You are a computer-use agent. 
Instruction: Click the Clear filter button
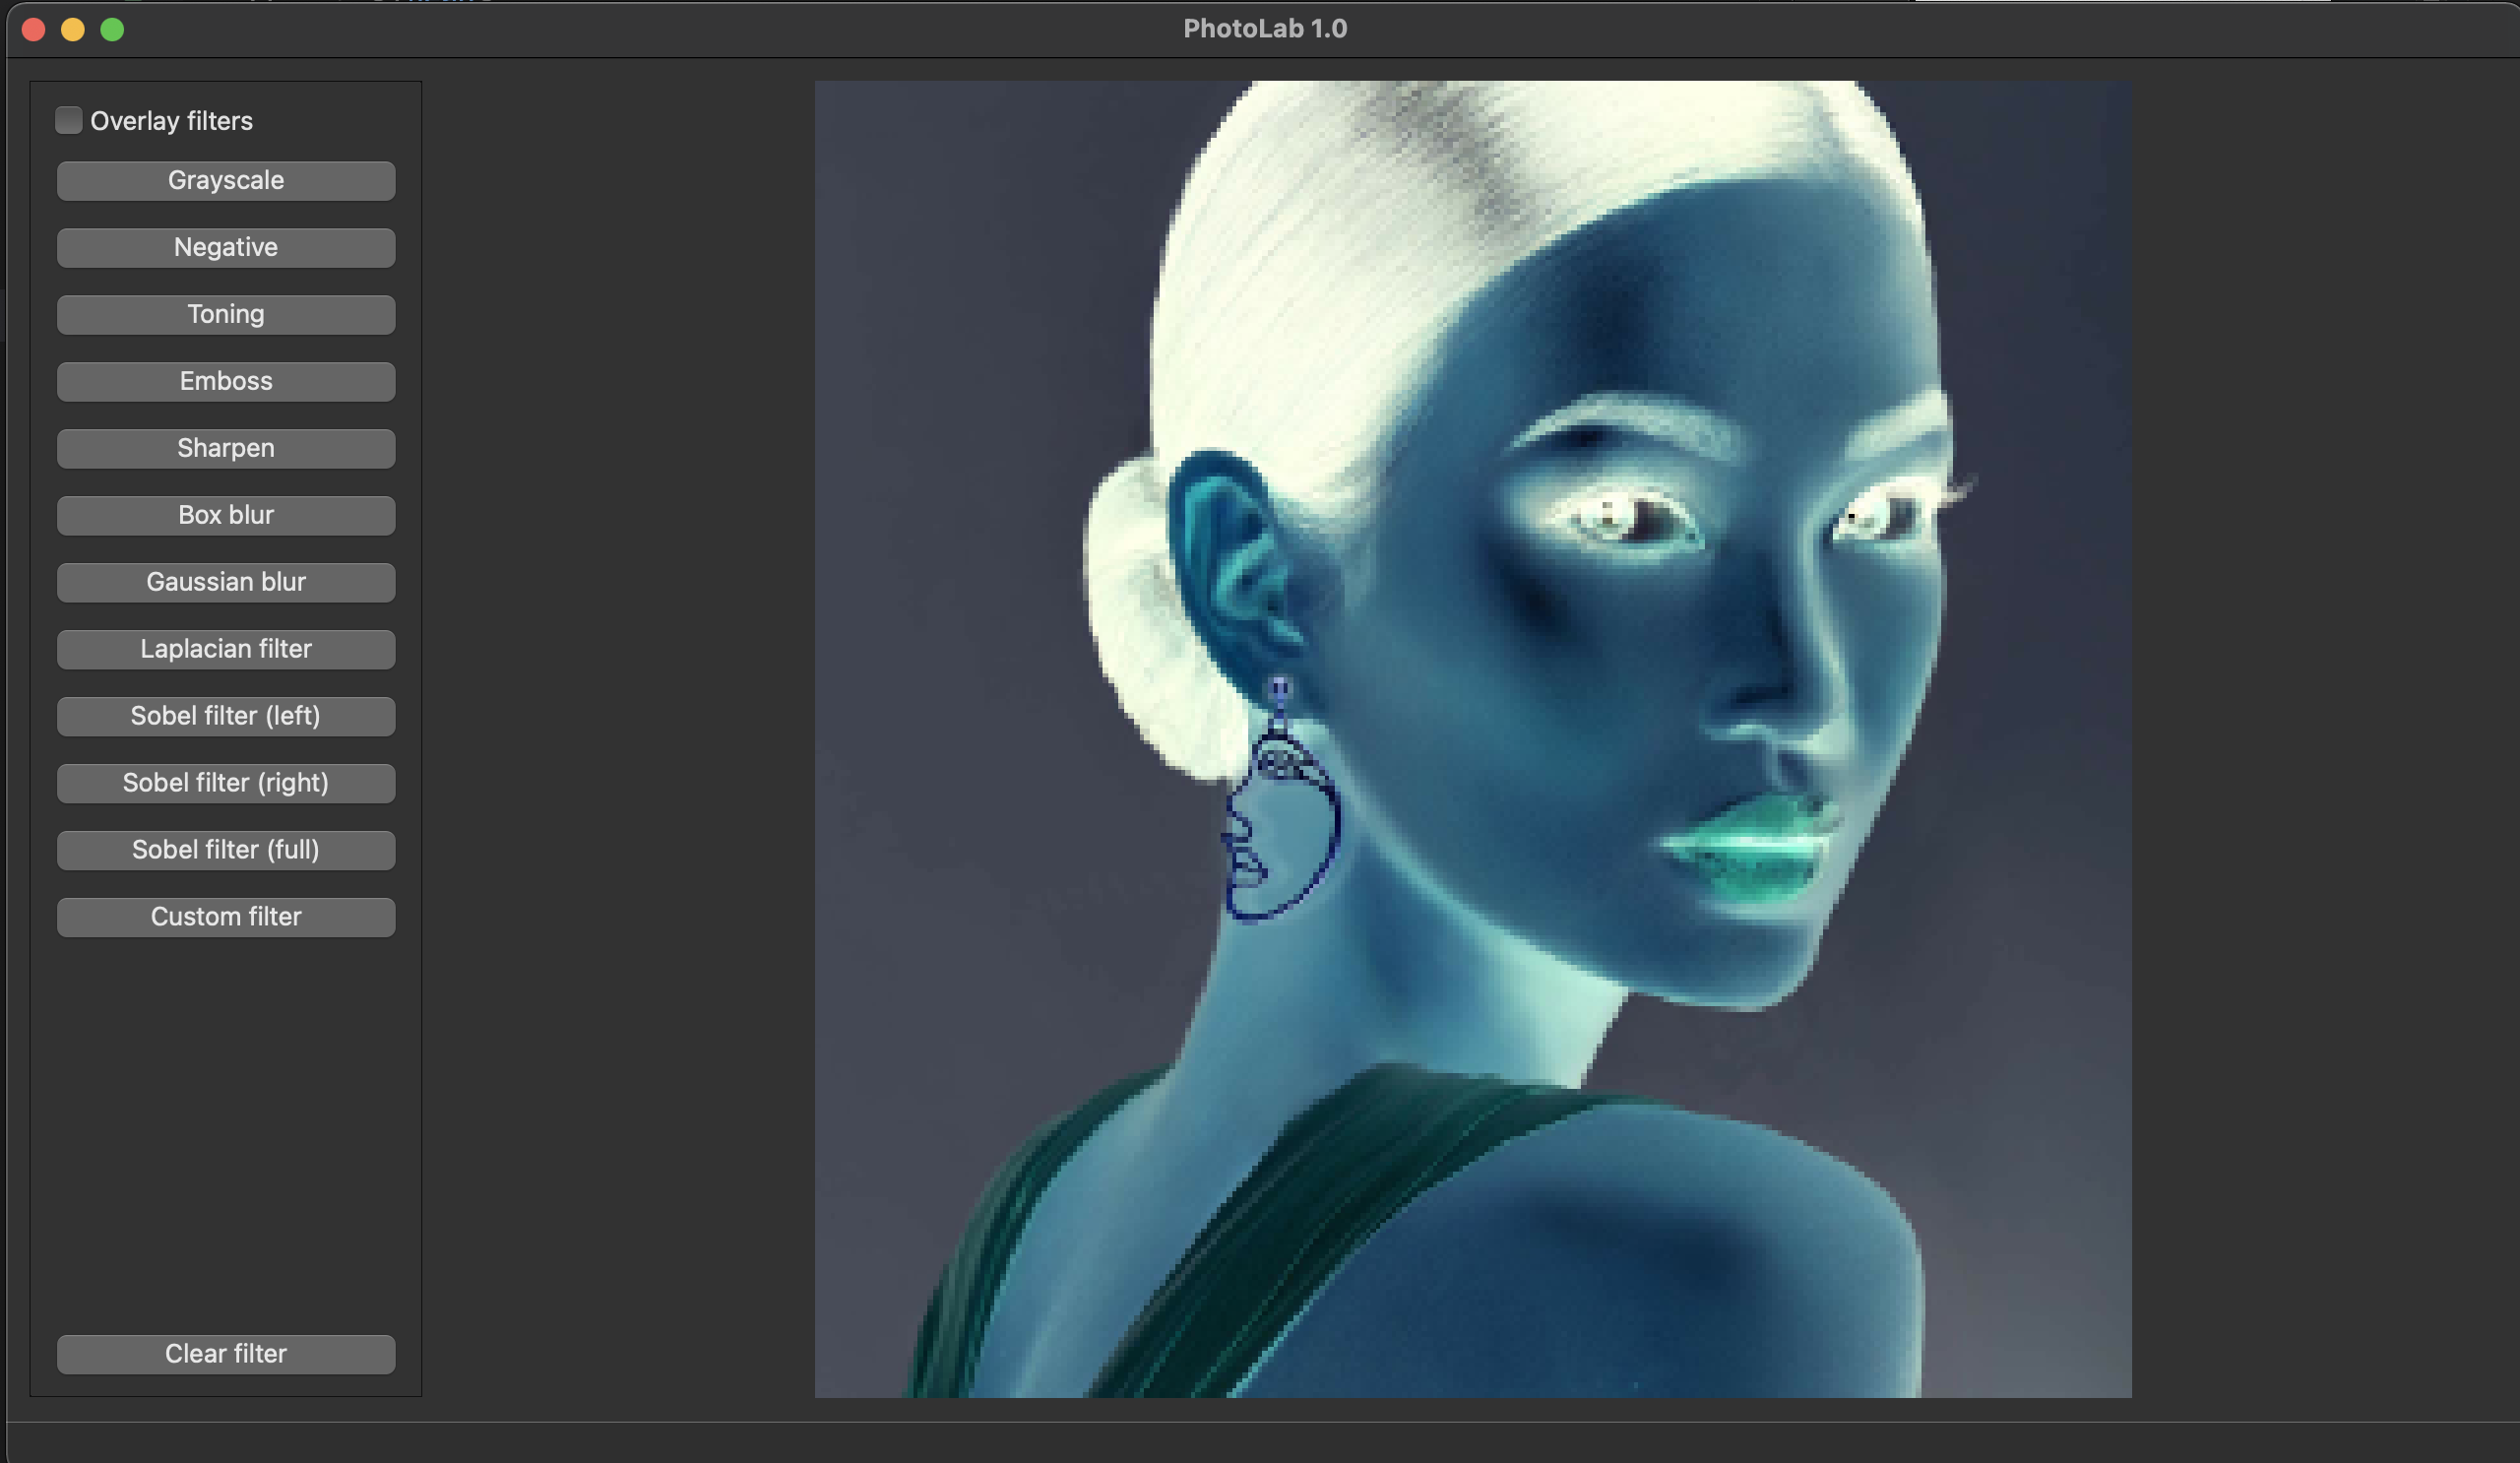(226, 1355)
